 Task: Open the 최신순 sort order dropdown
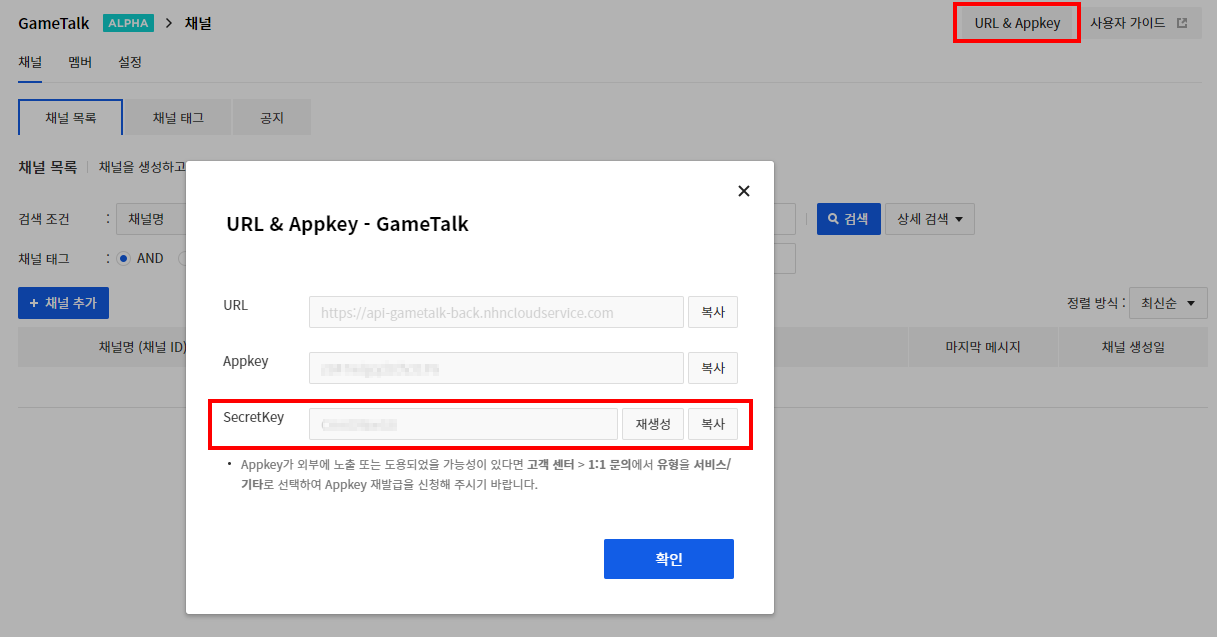(x=1167, y=303)
